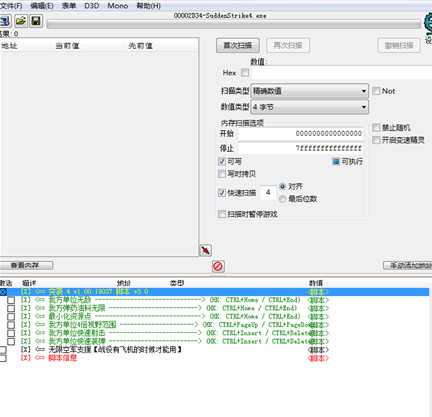This screenshot has width=432, height=417.
Task: Open the D3D menu
Action: point(92,6)
